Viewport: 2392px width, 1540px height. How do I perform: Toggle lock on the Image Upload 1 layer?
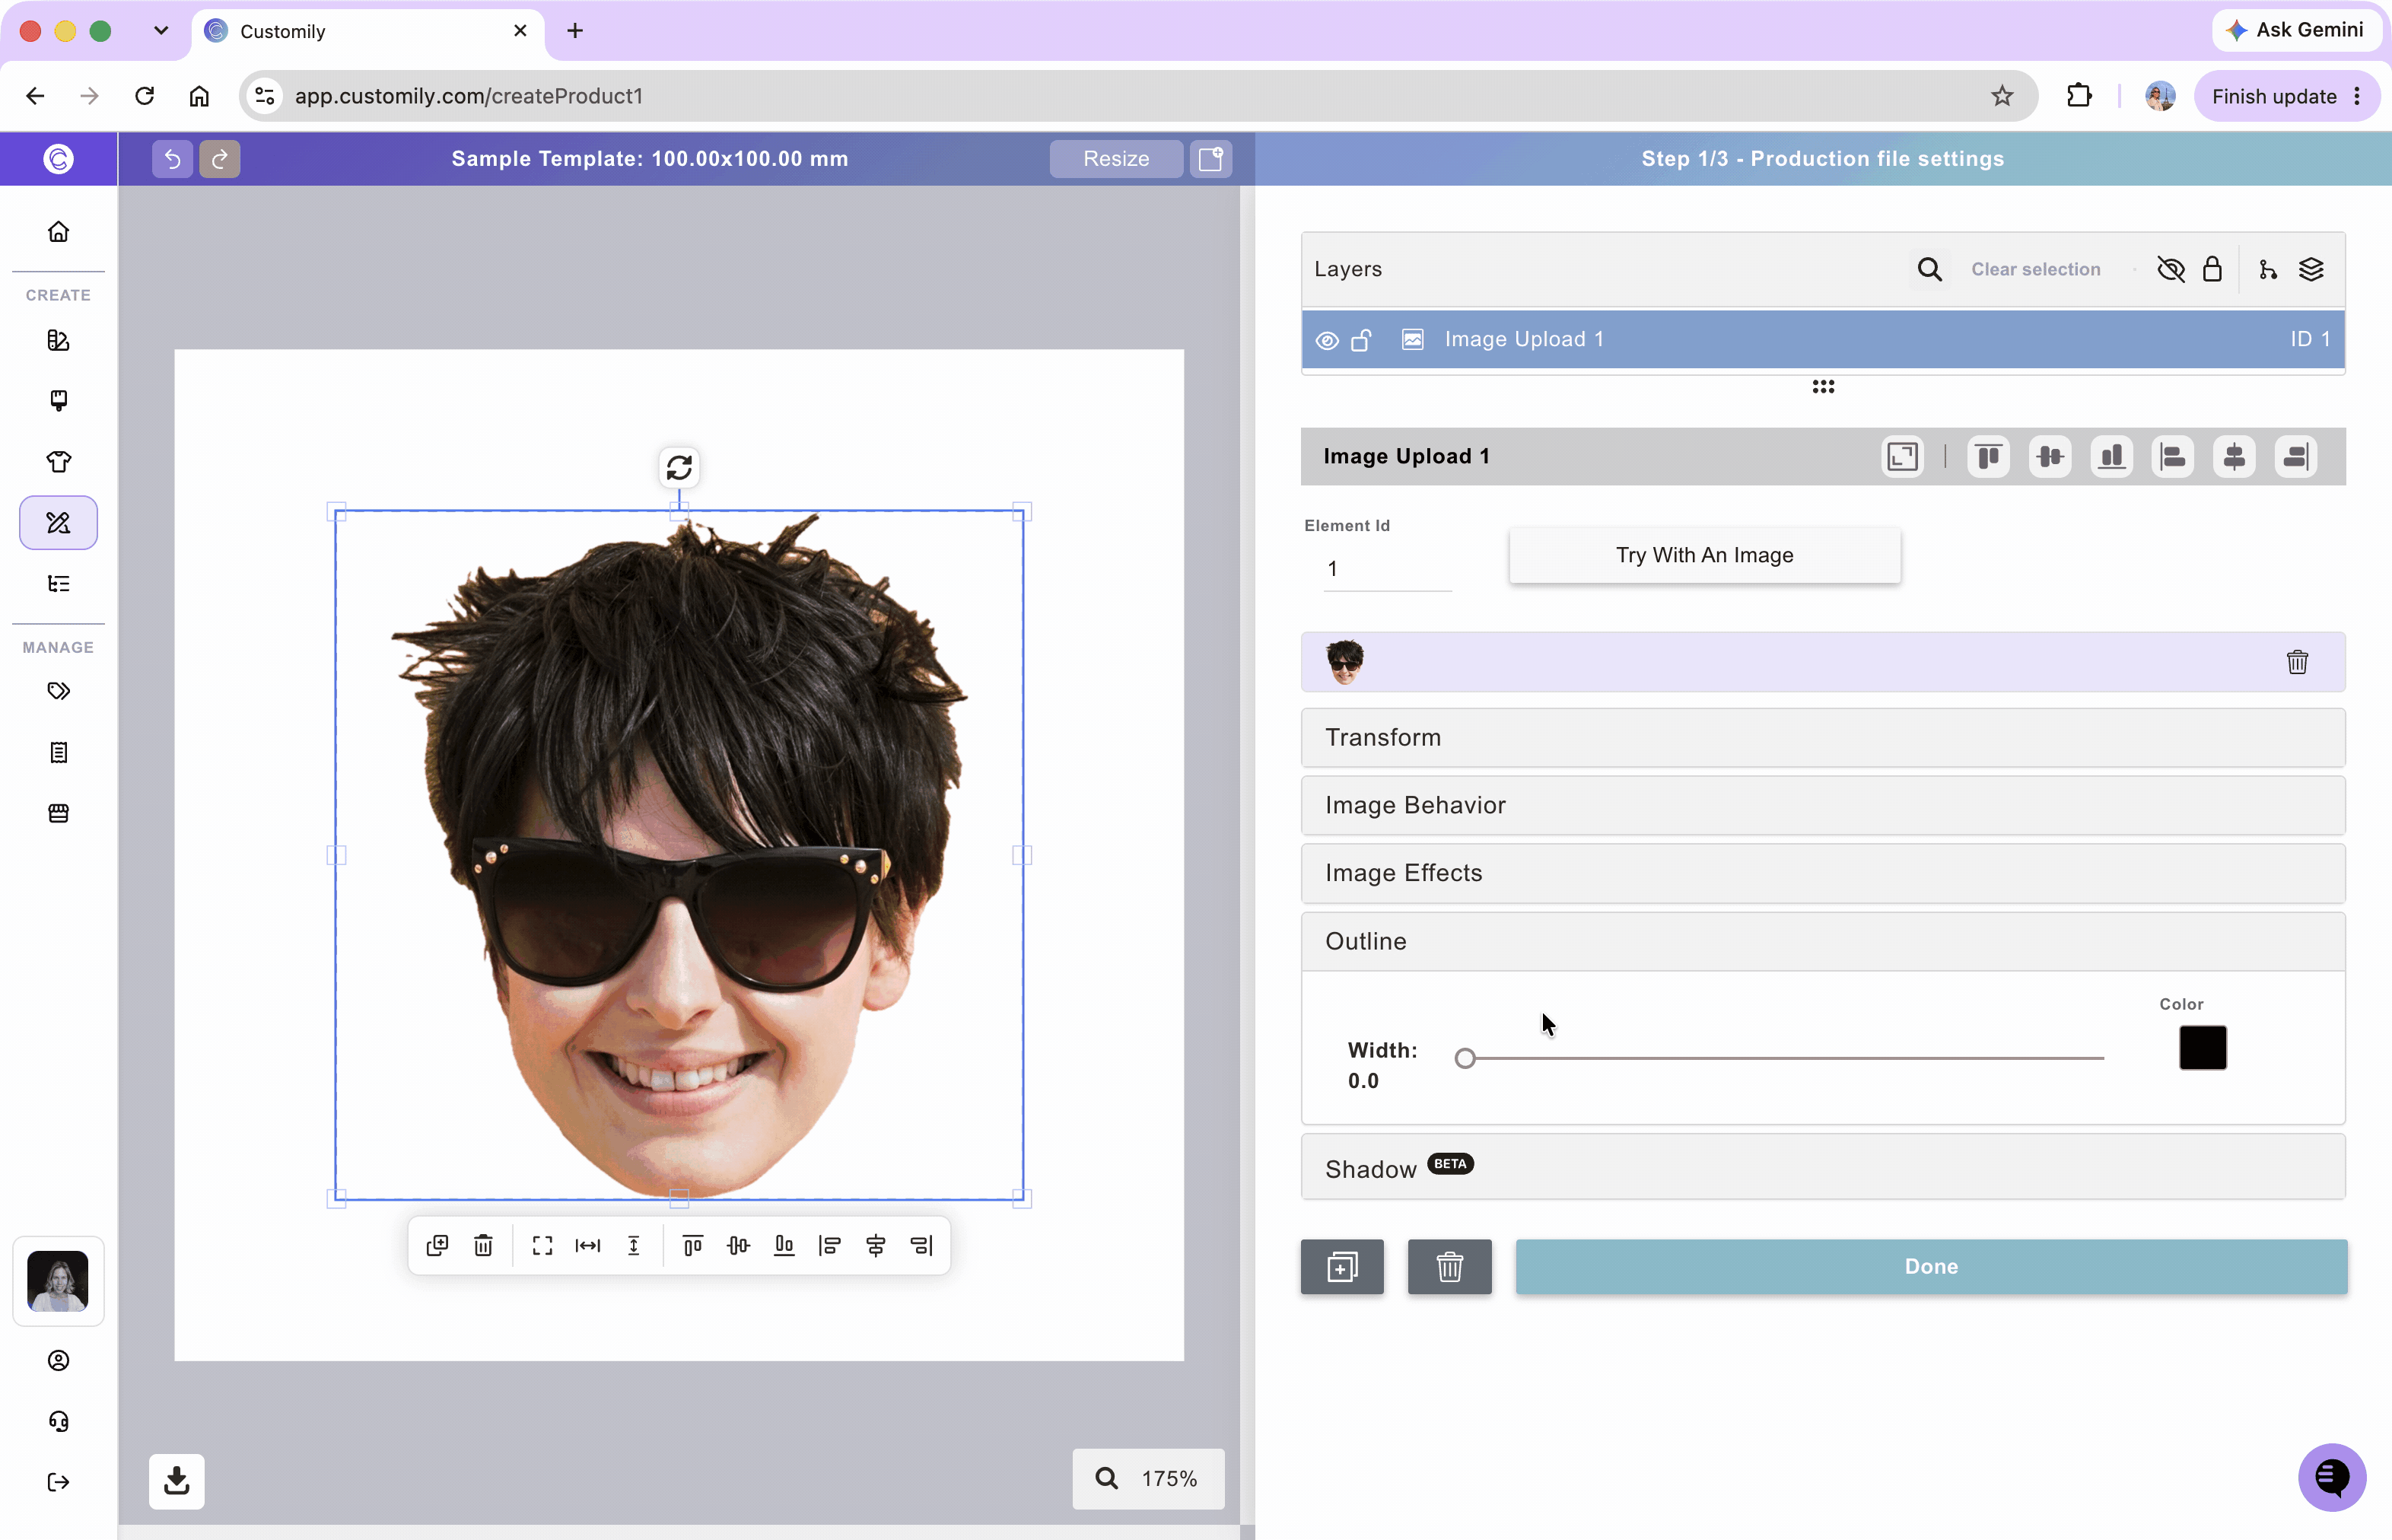click(x=1361, y=340)
